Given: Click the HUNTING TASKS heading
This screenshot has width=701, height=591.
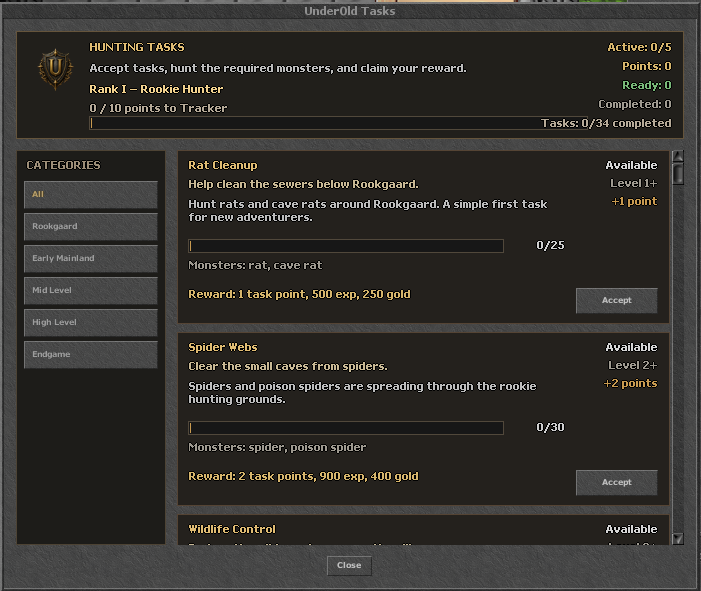Looking at the screenshot, I should point(137,47).
